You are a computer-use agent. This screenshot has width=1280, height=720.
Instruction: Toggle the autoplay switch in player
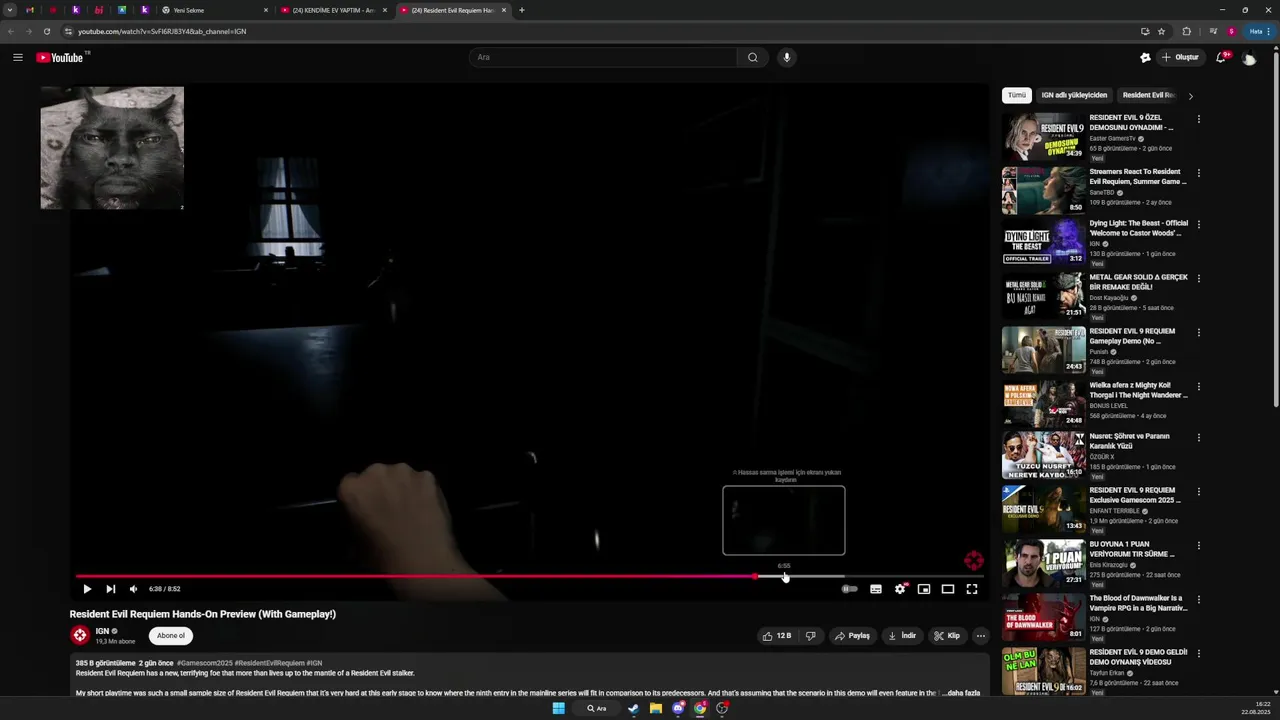pos(849,589)
